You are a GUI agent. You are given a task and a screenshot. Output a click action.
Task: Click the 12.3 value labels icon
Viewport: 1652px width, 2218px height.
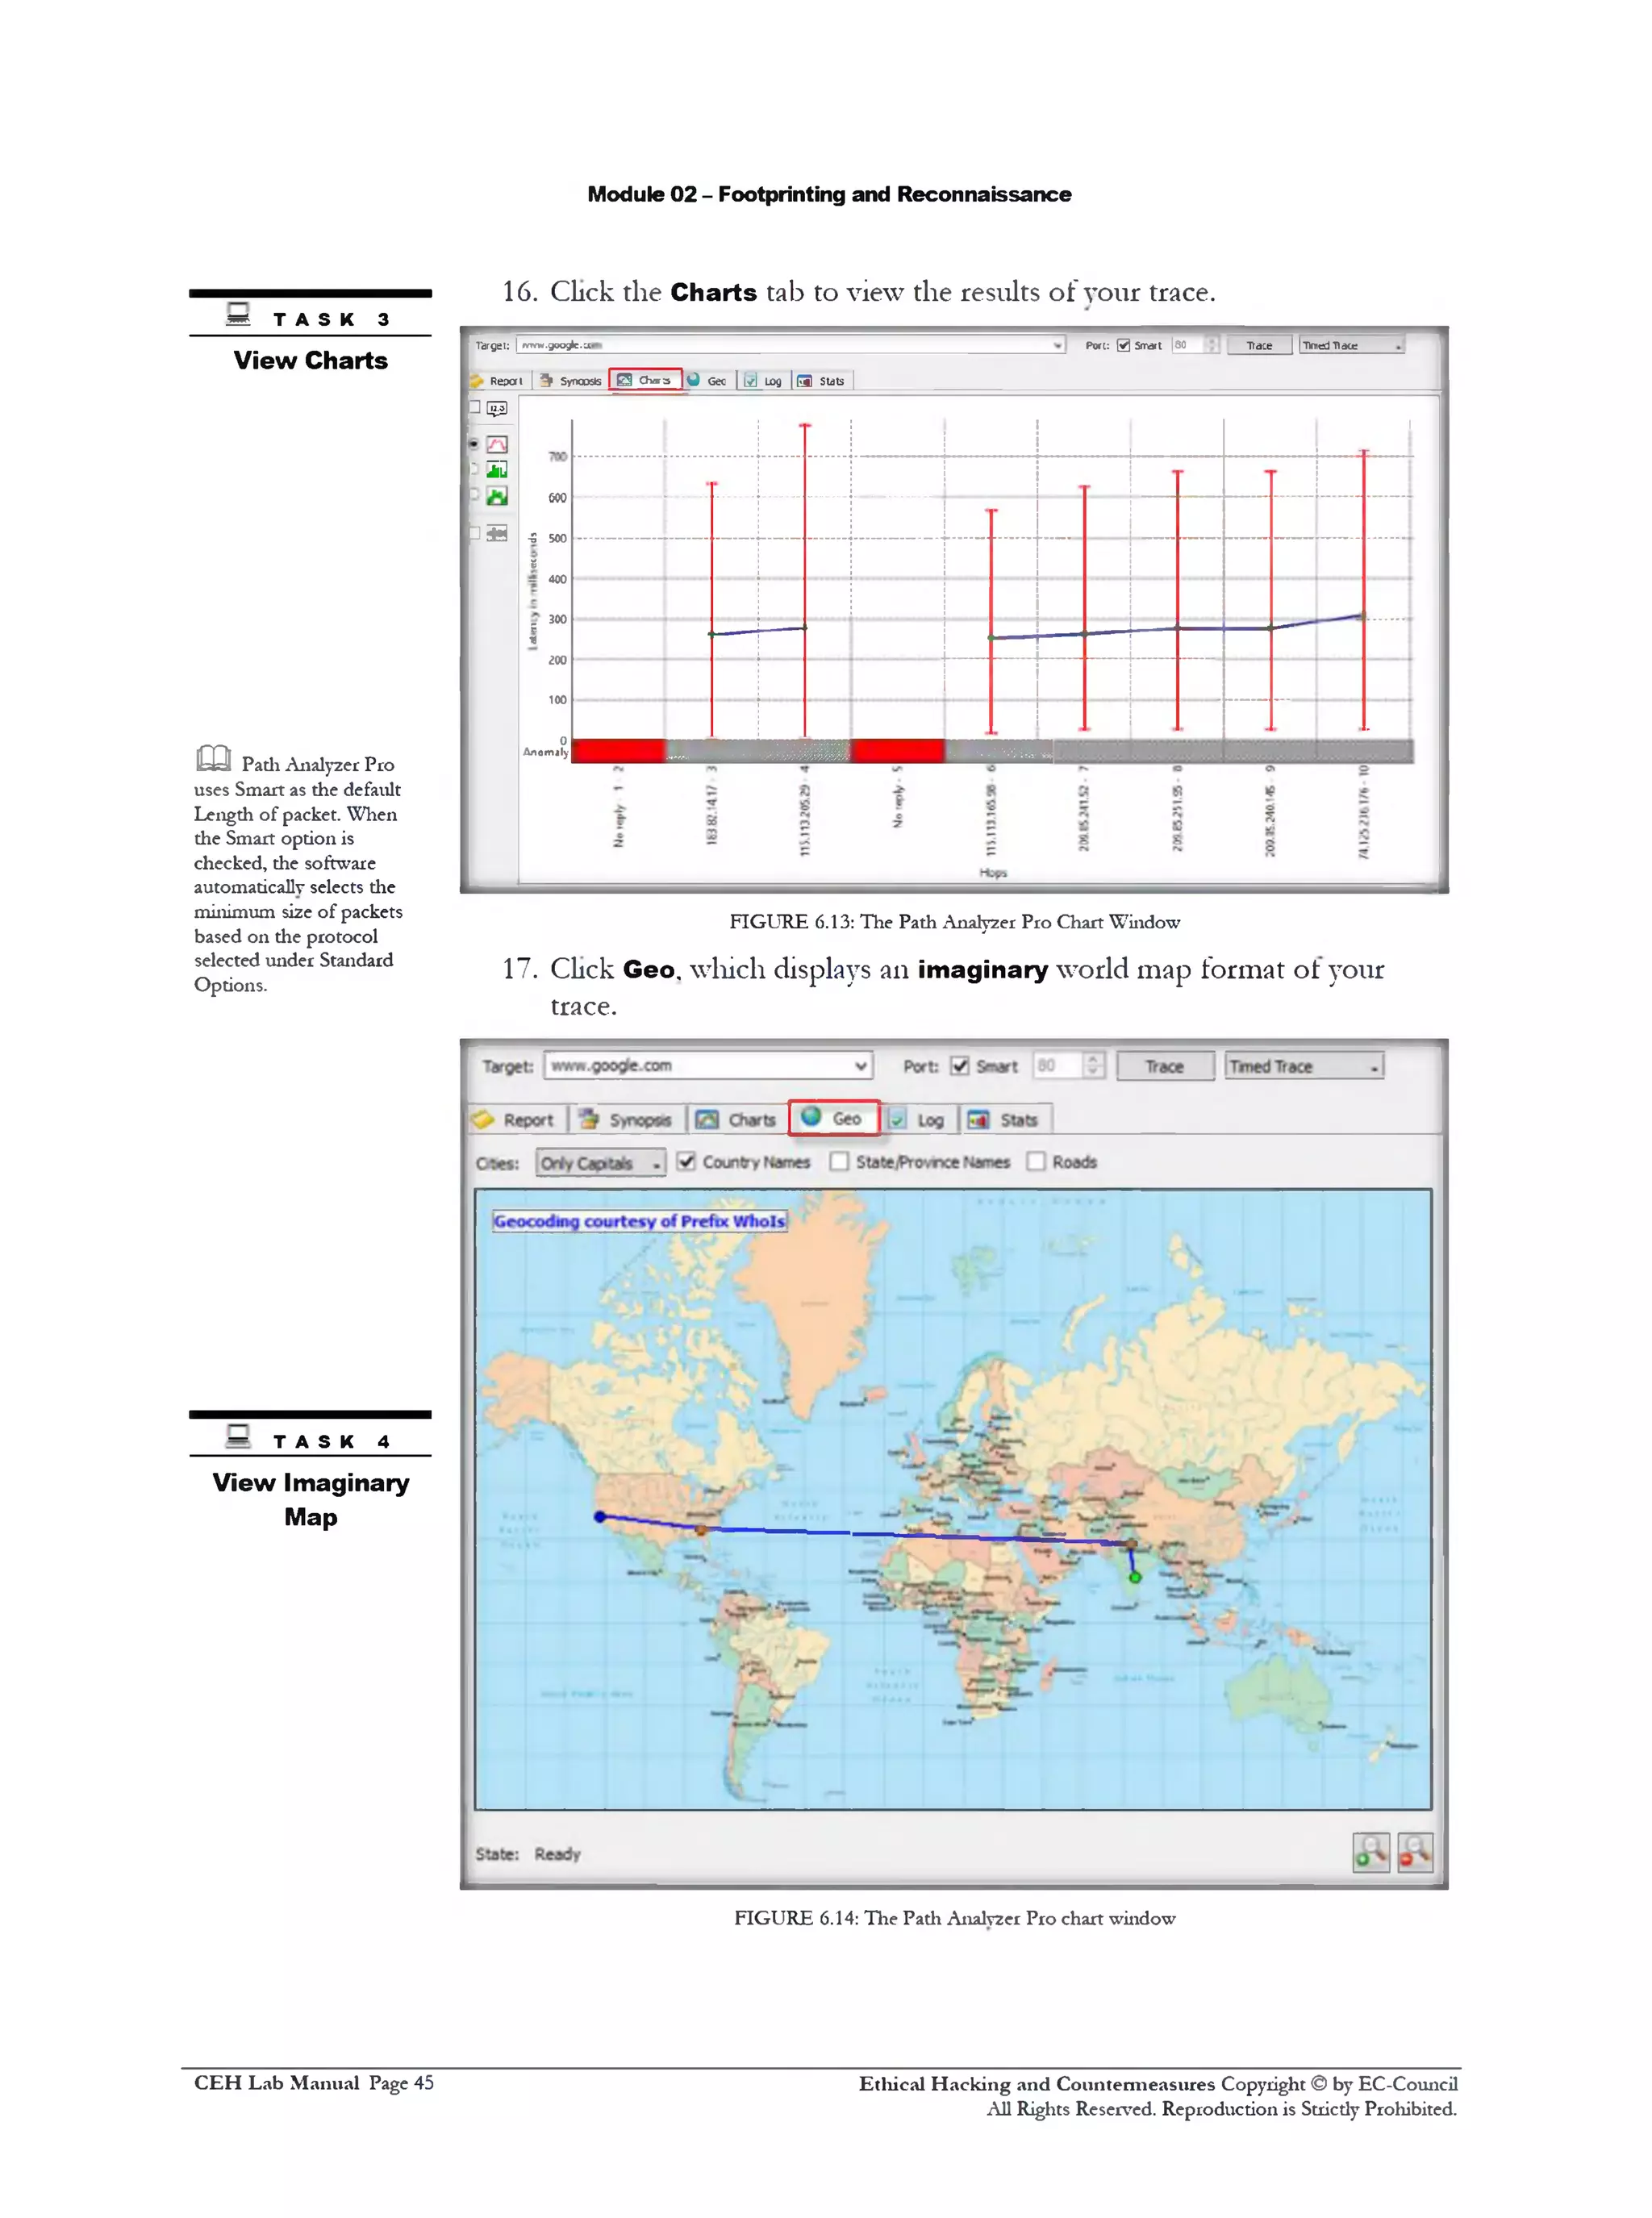point(497,408)
